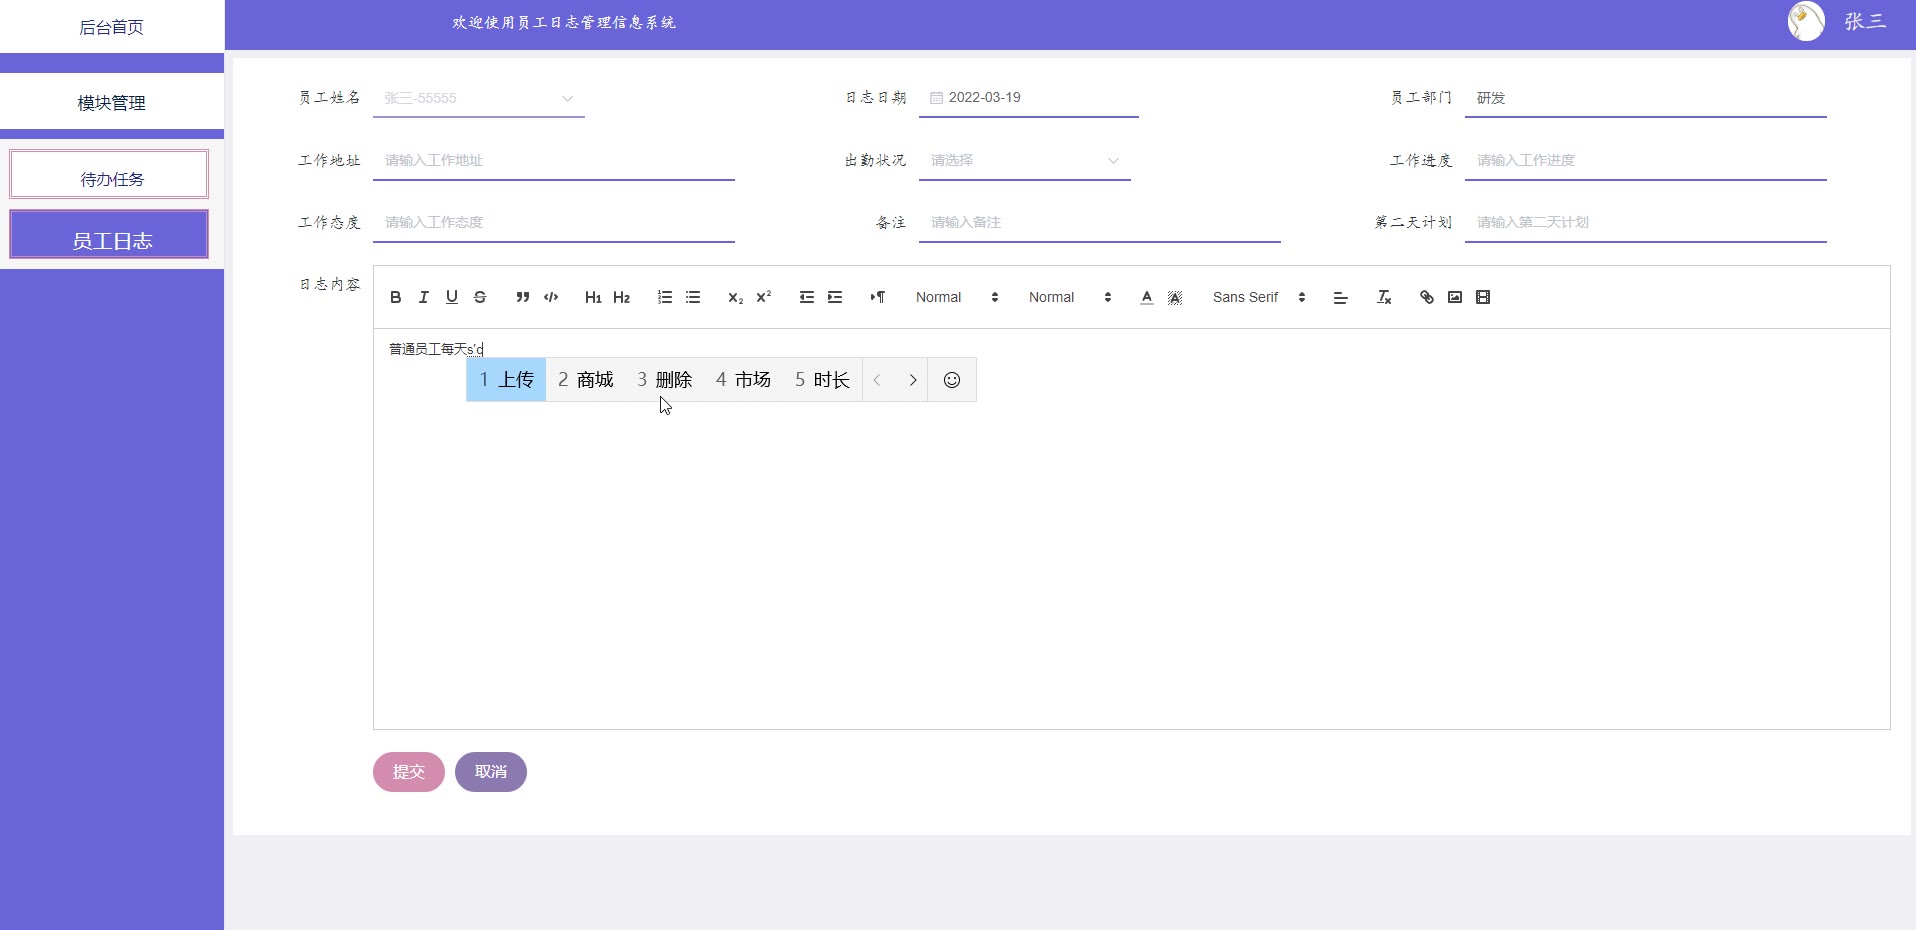Toggle bold formatting in the editor toolbar
This screenshot has height=930, width=1916.
396,297
